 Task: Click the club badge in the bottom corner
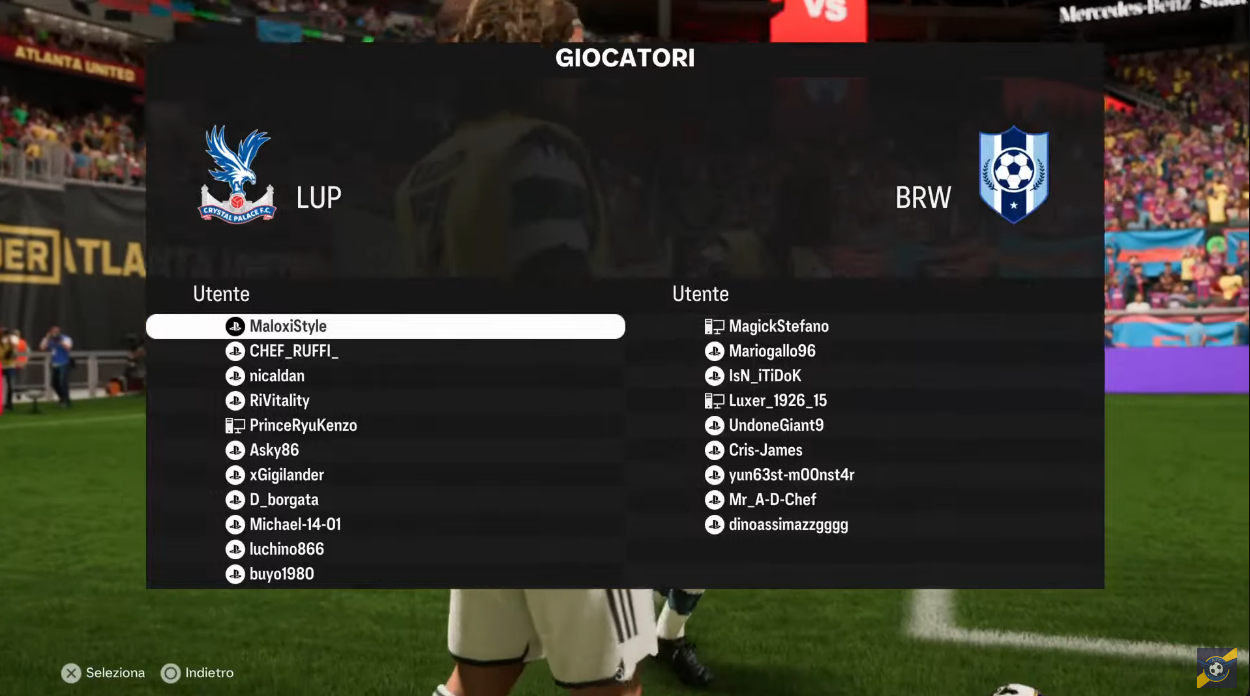coord(1217,668)
